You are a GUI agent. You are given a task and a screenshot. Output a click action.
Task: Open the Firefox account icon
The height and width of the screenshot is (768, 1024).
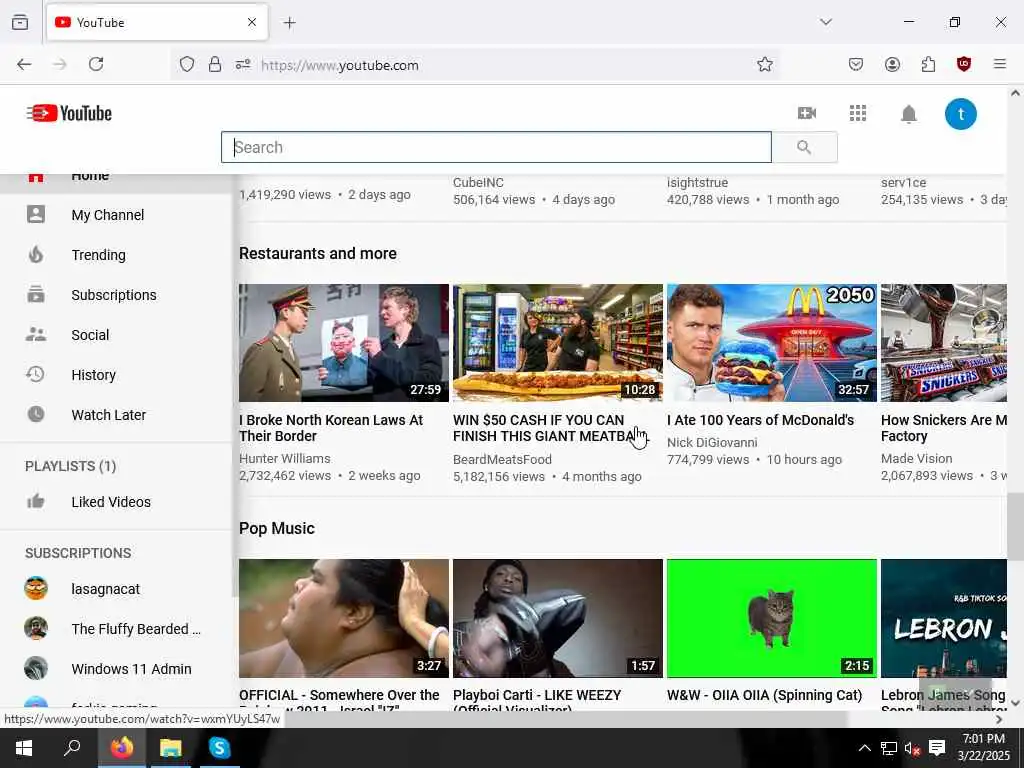[x=892, y=64]
